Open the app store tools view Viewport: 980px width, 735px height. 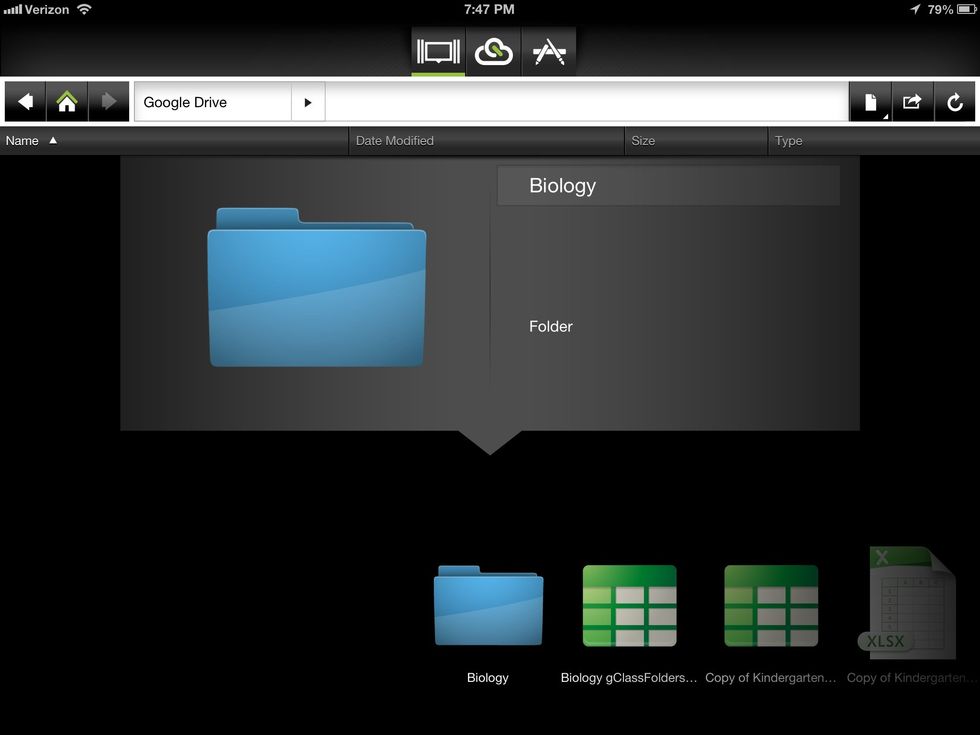549,50
